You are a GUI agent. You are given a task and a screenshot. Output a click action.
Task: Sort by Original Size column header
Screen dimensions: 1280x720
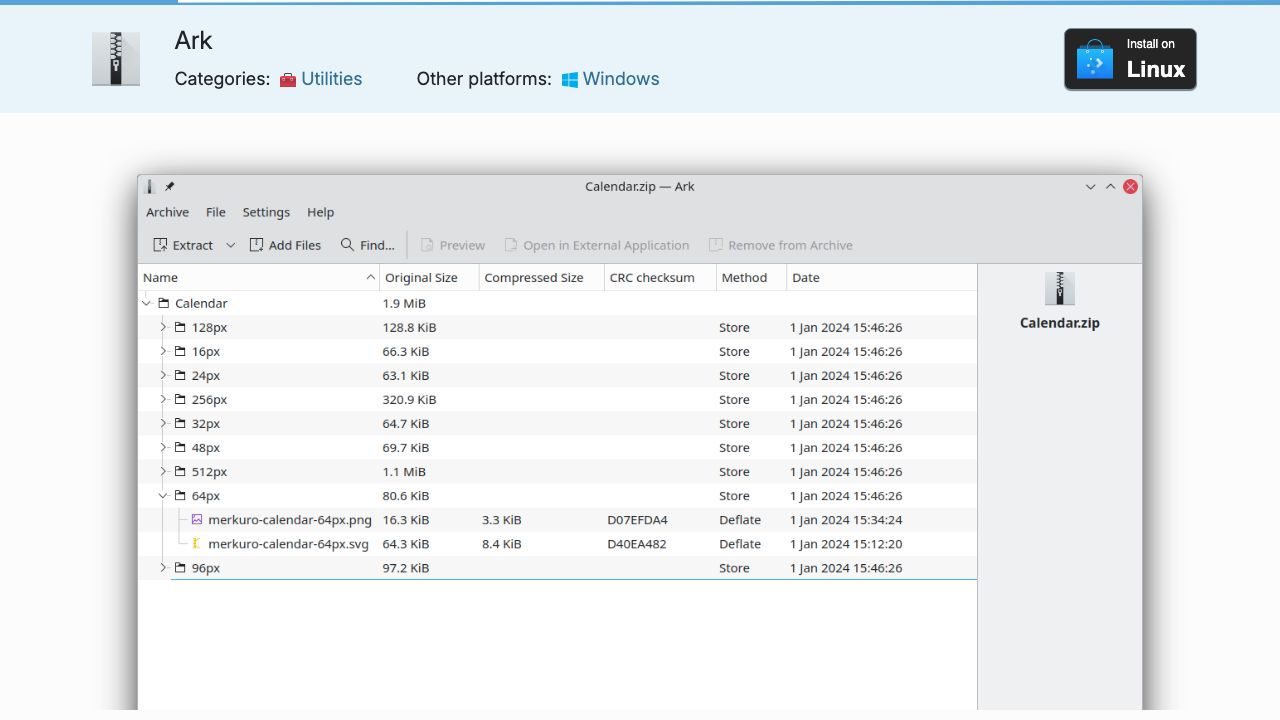tap(428, 278)
